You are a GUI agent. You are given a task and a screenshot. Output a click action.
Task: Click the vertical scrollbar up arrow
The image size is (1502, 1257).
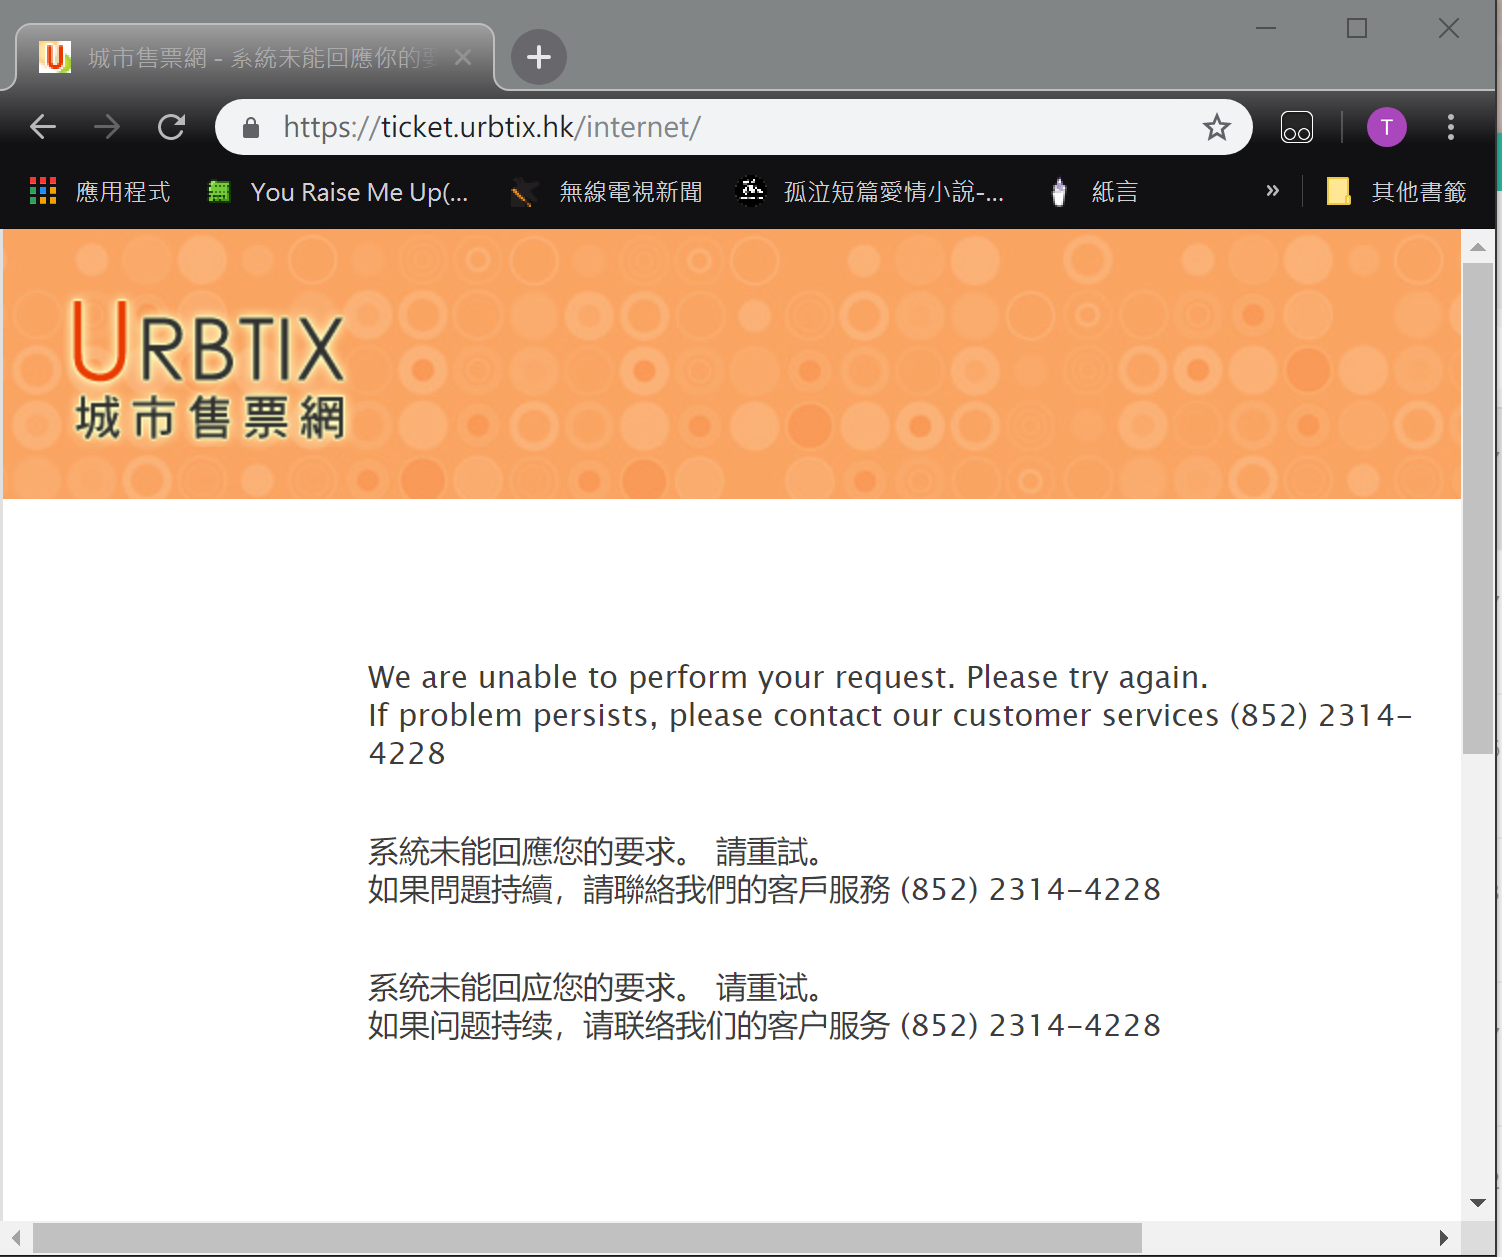(1478, 246)
